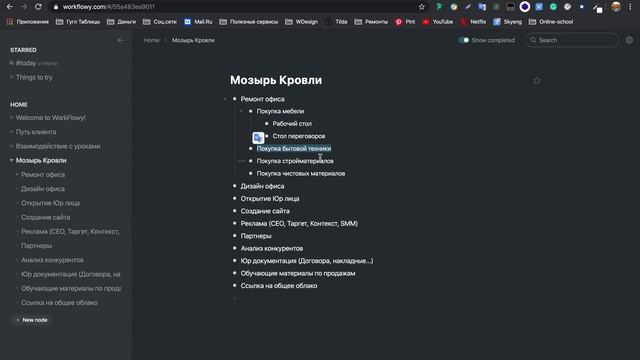Viewport: 640px width, 360px height.
Task: Open the Приложения apps shortcut
Action: pos(28,22)
